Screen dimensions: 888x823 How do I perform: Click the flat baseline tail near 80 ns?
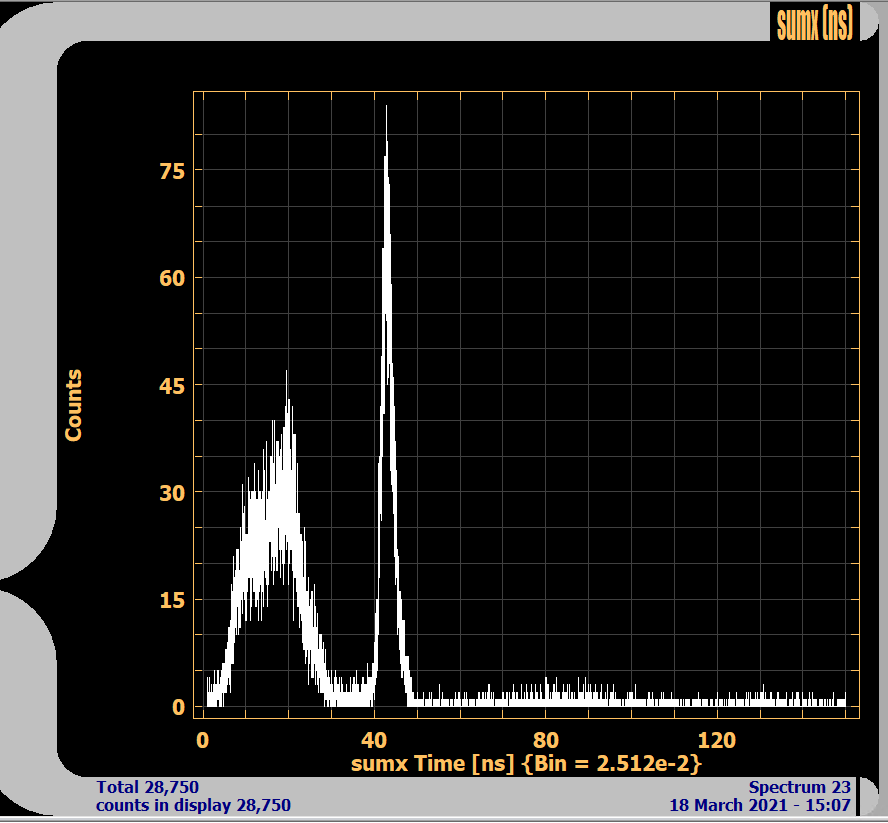click(546, 698)
